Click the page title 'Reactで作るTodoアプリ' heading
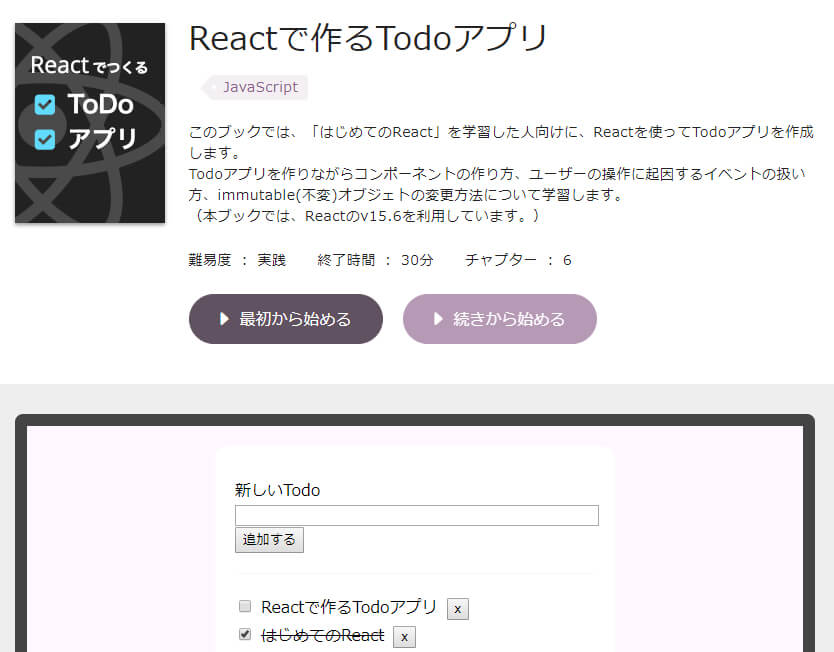Screen dimensions: 834x652 368,38
